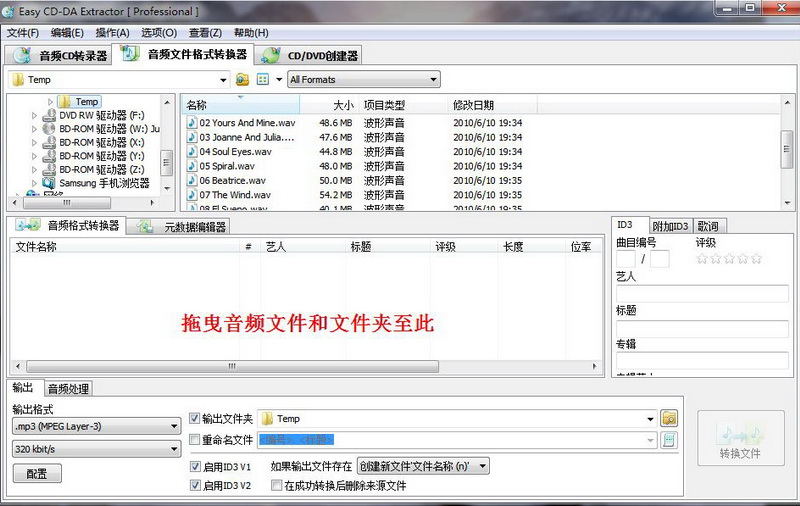Toggle the 启用ID3 V1 checkbox
The height and width of the screenshot is (506, 800).
(x=195, y=466)
